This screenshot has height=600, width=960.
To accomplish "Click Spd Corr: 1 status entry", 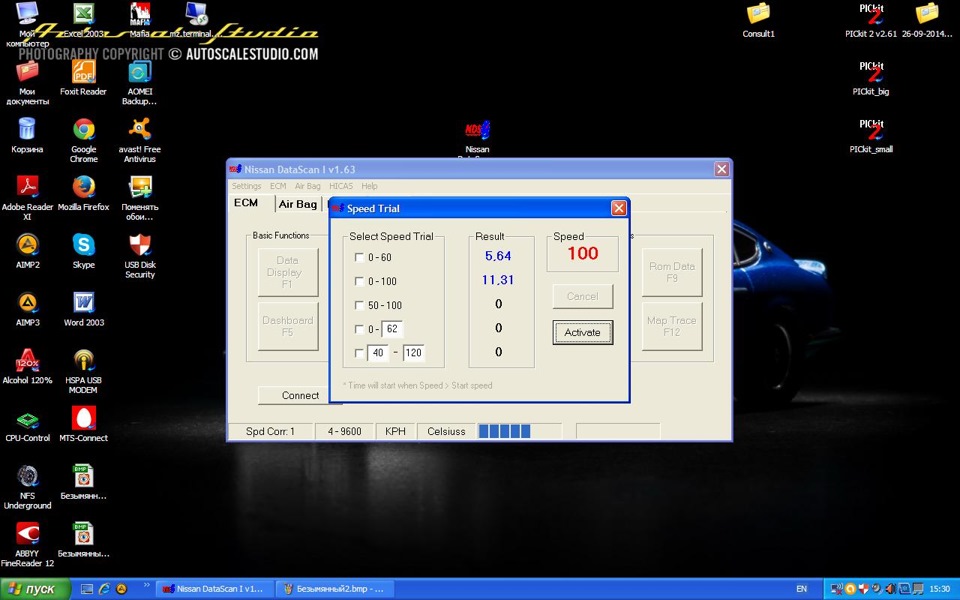I will point(270,432).
